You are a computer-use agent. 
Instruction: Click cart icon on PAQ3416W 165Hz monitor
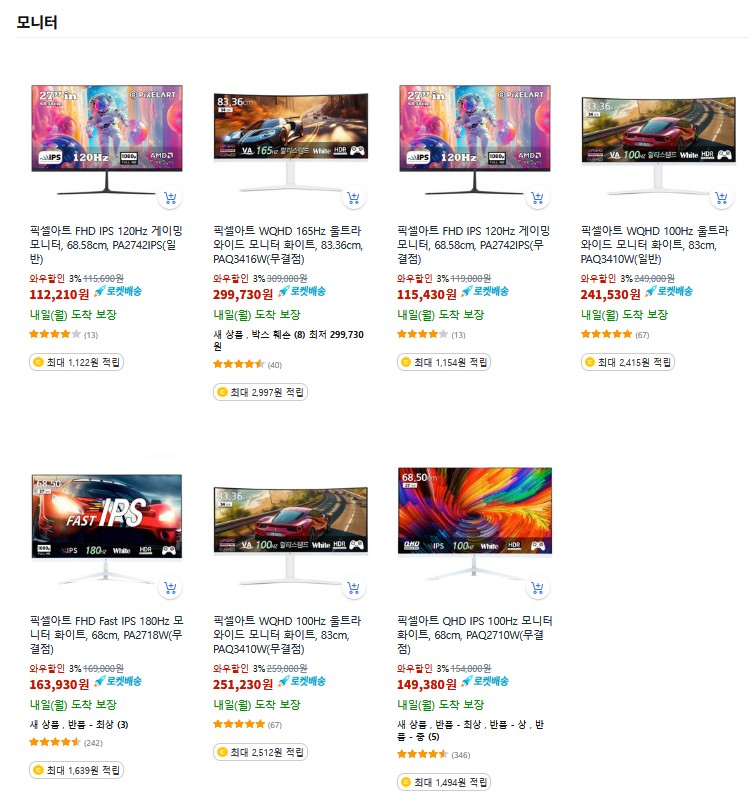(354, 198)
